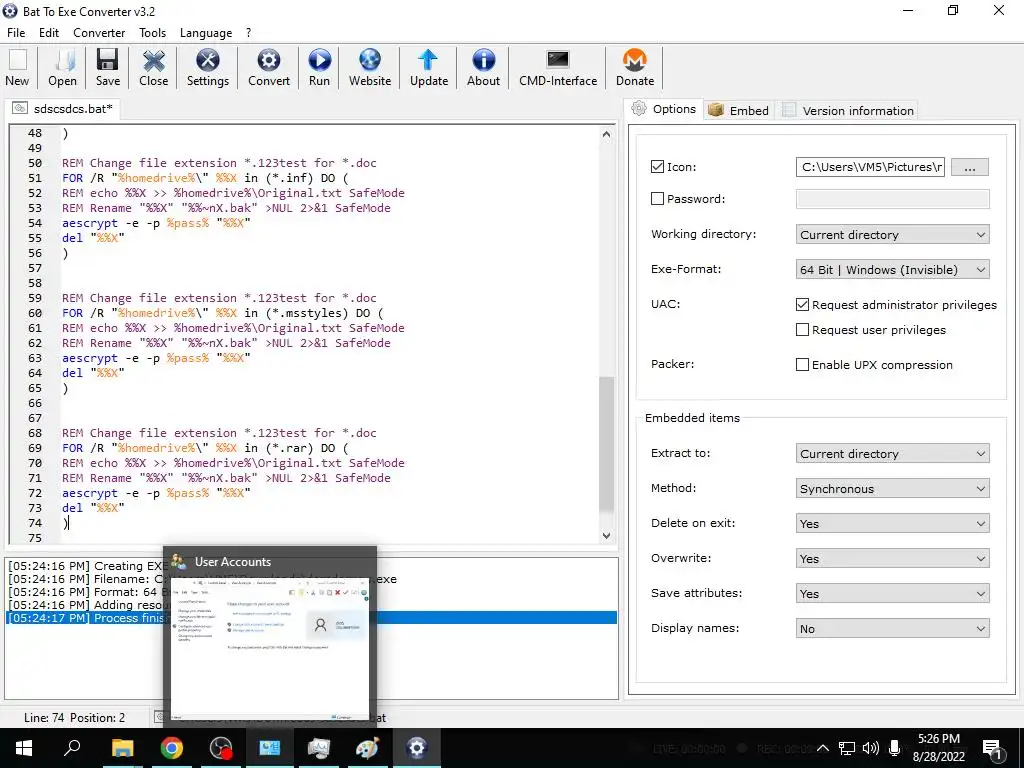Uncheck the Icon checkbox
The image size is (1024, 768).
pyautogui.click(x=658, y=167)
